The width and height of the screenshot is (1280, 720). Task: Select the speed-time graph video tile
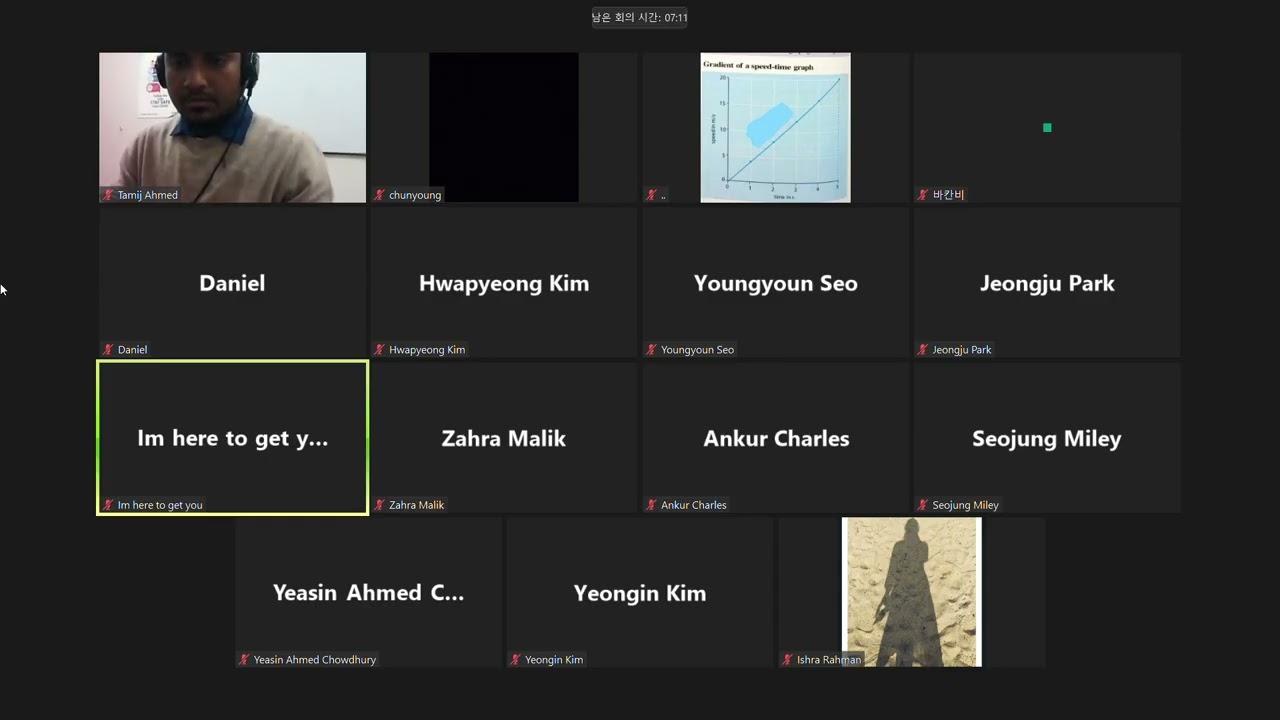(776, 128)
